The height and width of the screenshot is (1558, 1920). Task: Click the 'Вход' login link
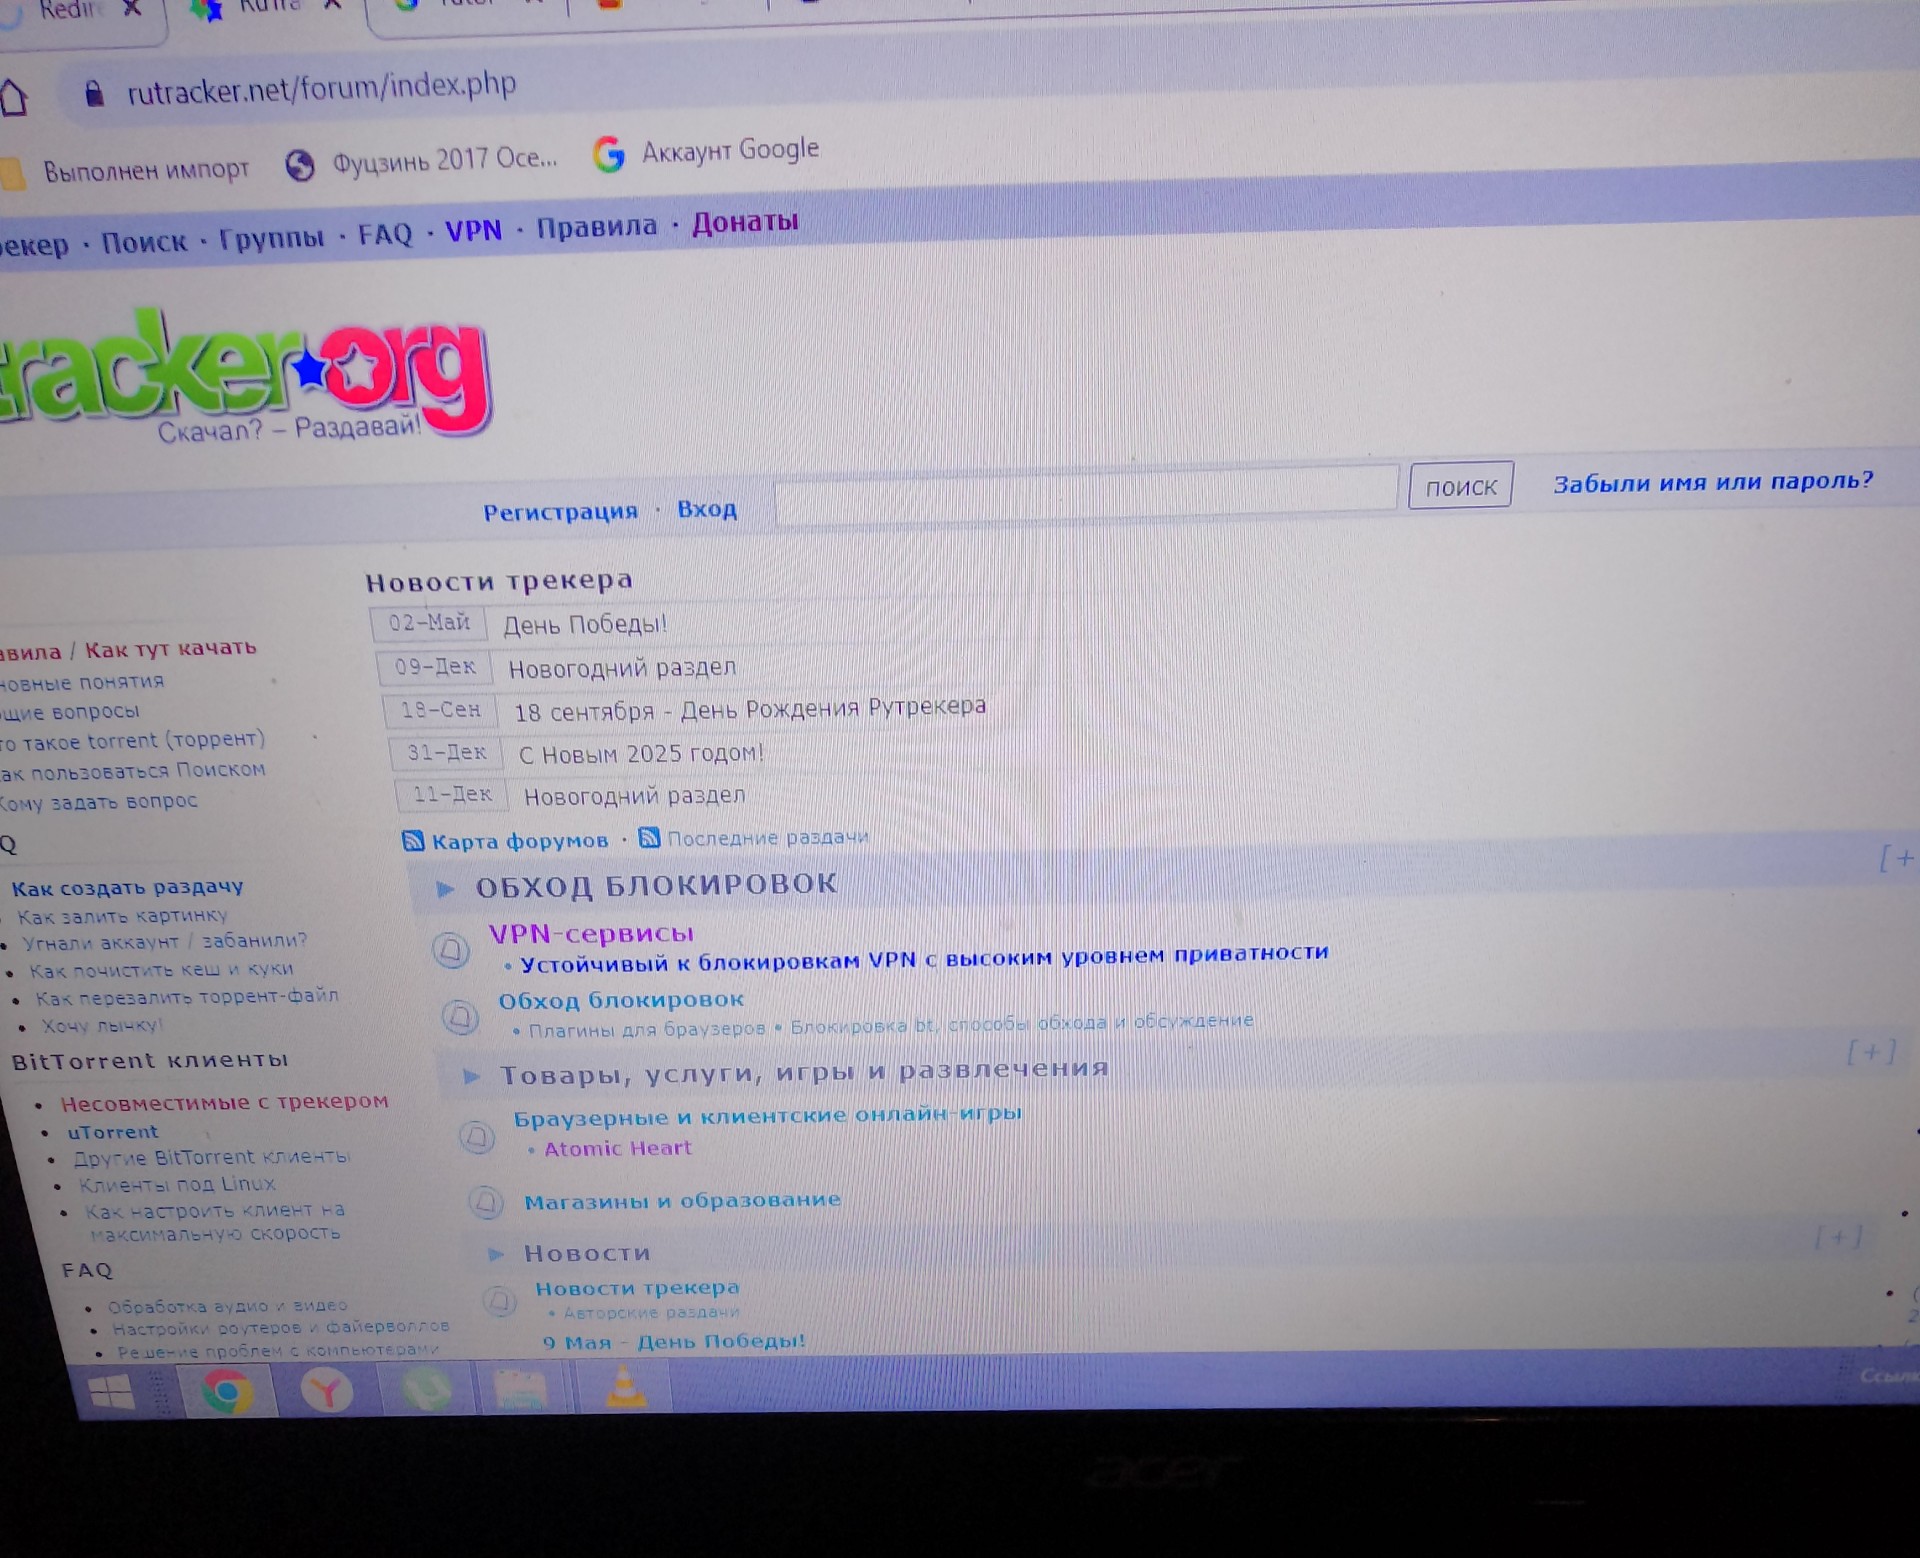pos(707,509)
